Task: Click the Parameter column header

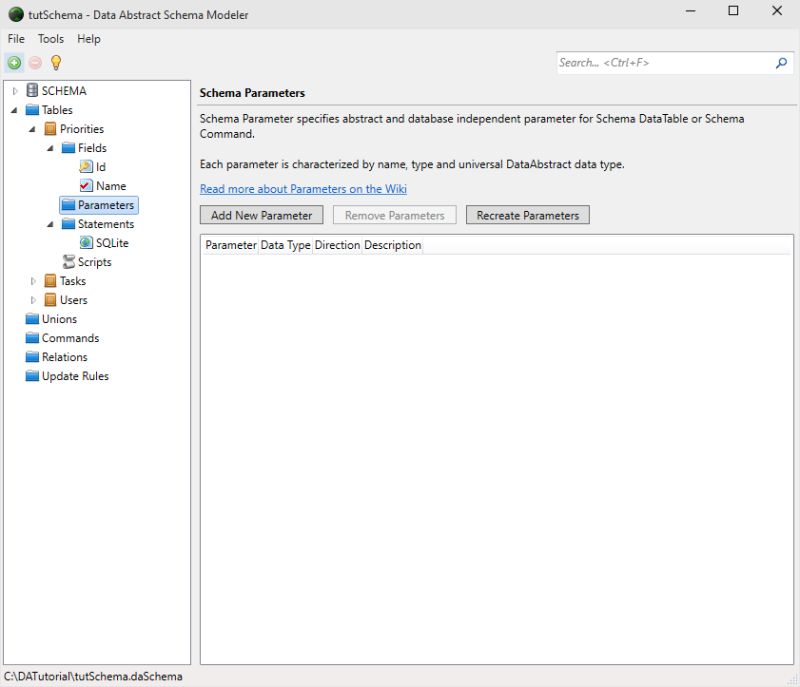Action: click(231, 245)
